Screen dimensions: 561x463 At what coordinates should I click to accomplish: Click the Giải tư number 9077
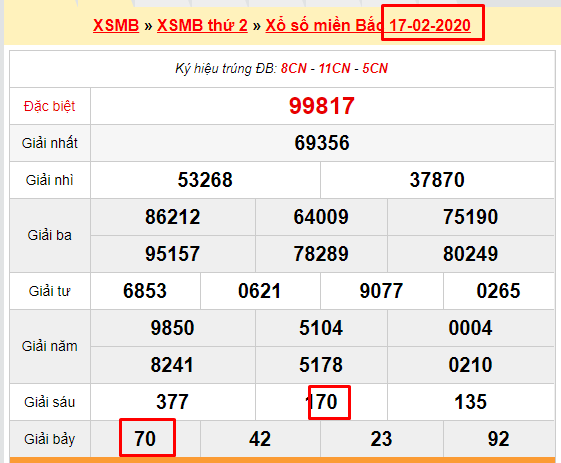point(381,291)
